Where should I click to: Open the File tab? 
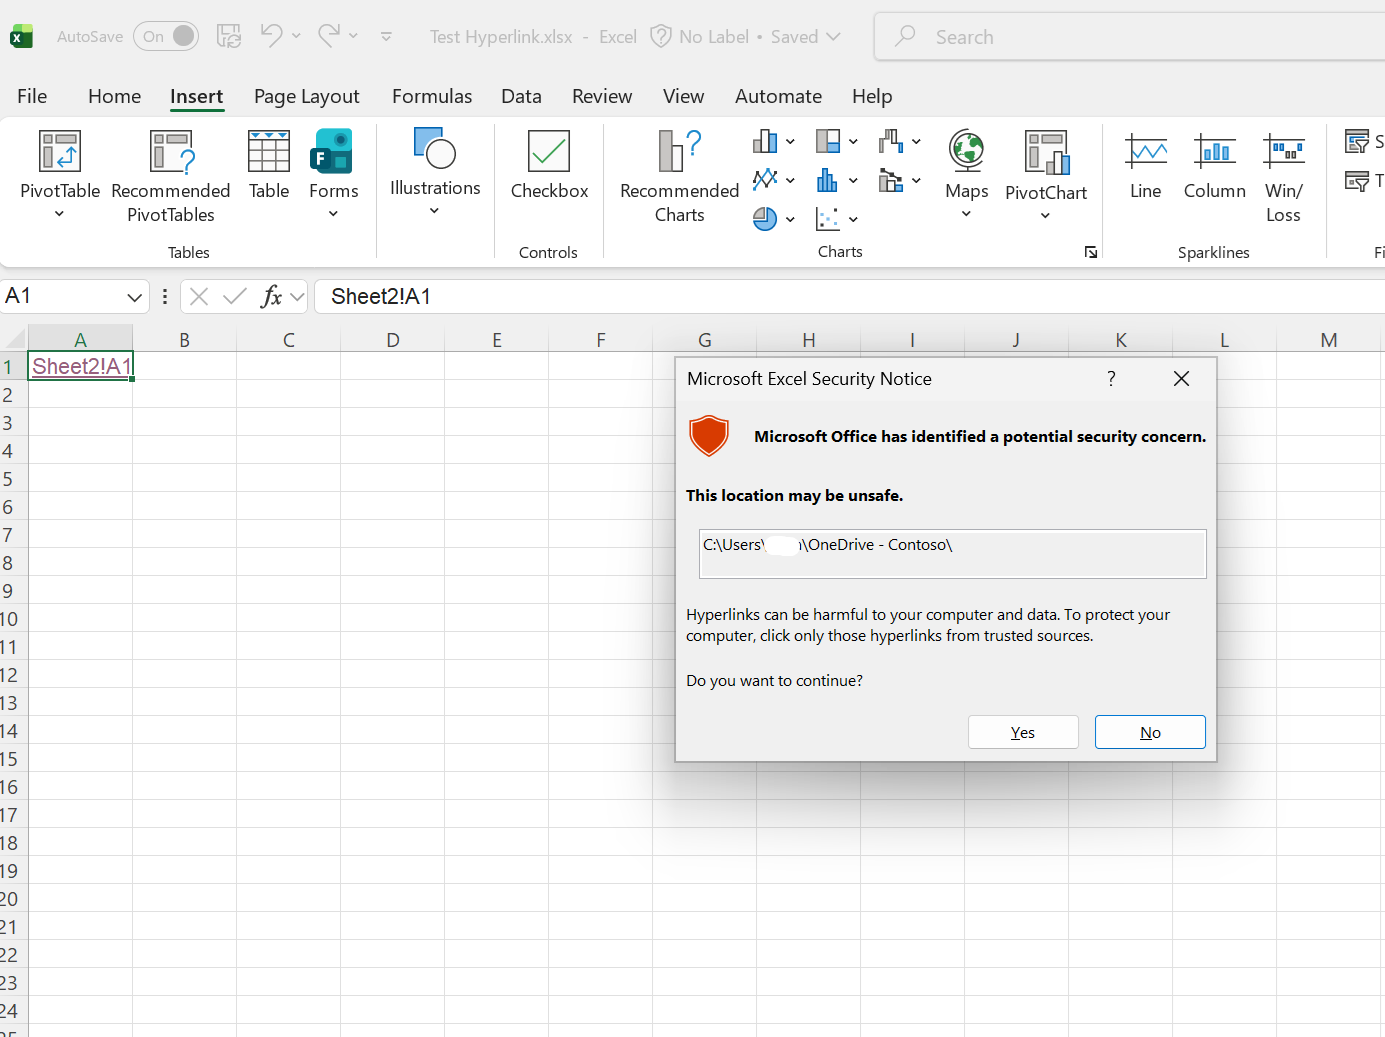tap(32, 96)
